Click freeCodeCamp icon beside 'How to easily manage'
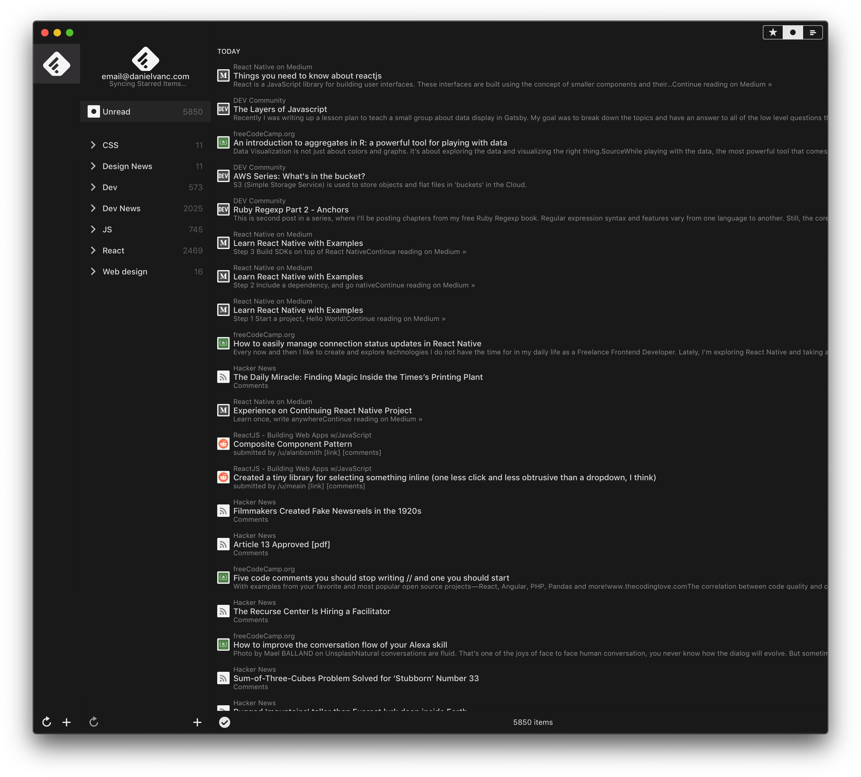This screenshot has width=861, height=777. pyautogui.click(x=223, y=343)
